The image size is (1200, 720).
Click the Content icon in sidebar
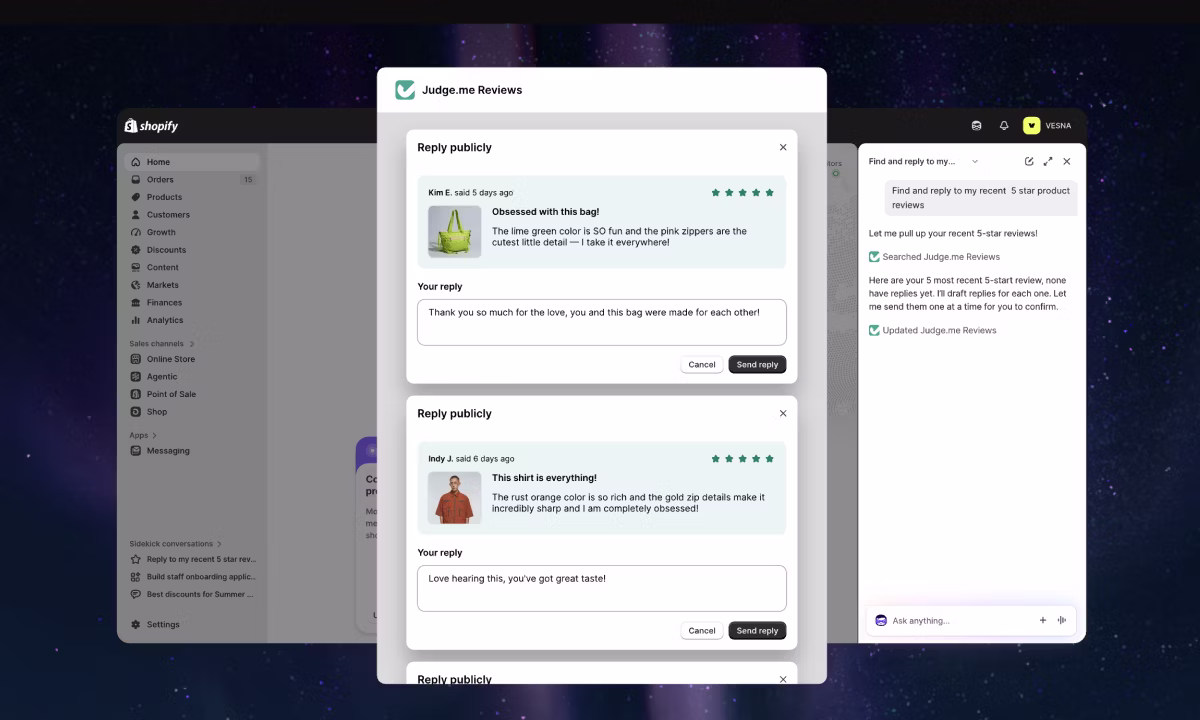tap(136, 267)
